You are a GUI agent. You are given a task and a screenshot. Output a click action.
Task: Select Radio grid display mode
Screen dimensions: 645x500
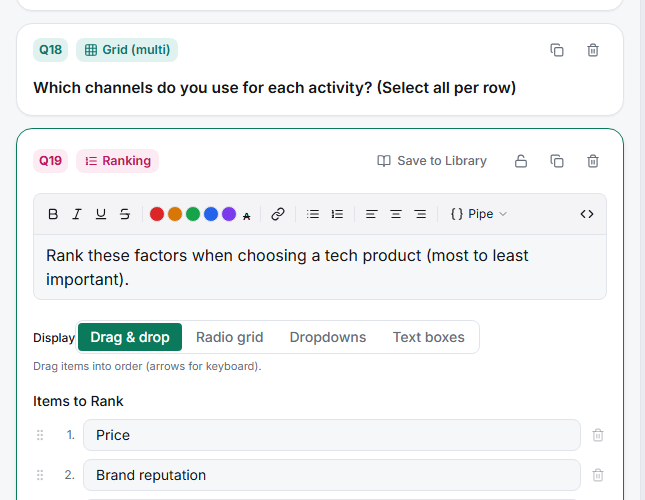230,337
